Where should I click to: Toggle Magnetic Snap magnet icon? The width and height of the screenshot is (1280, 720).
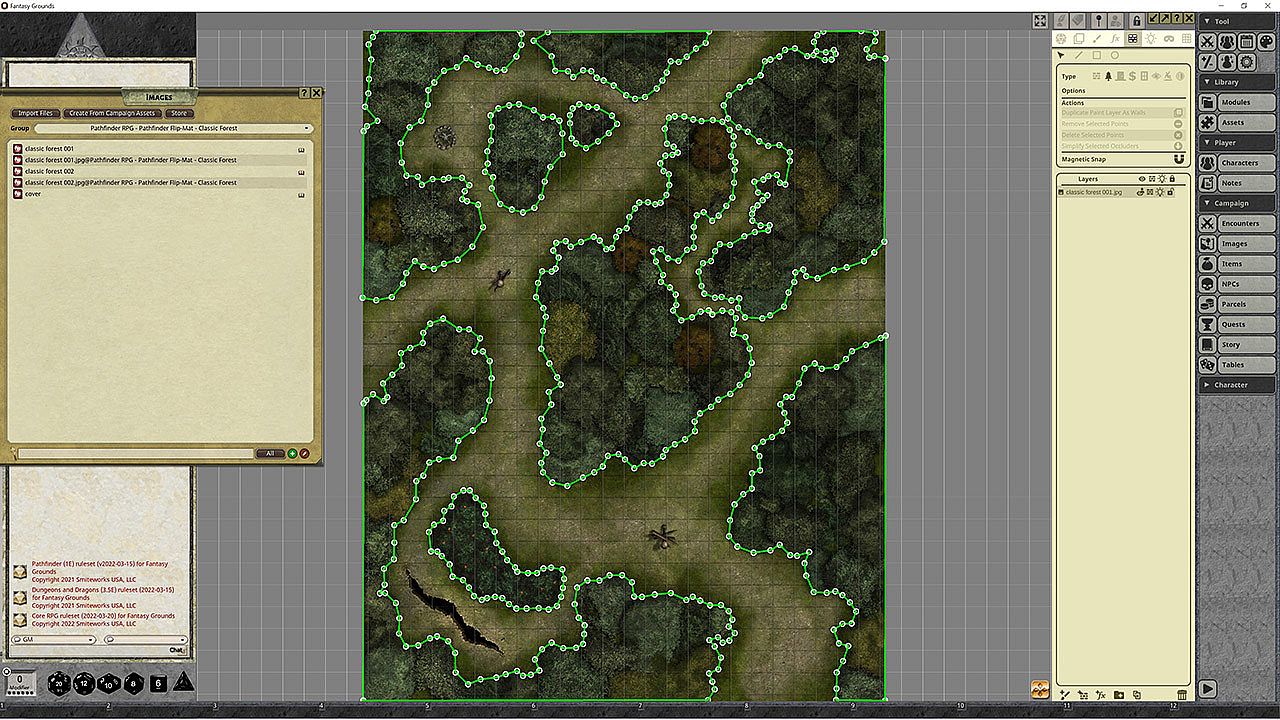[1177, 159]
